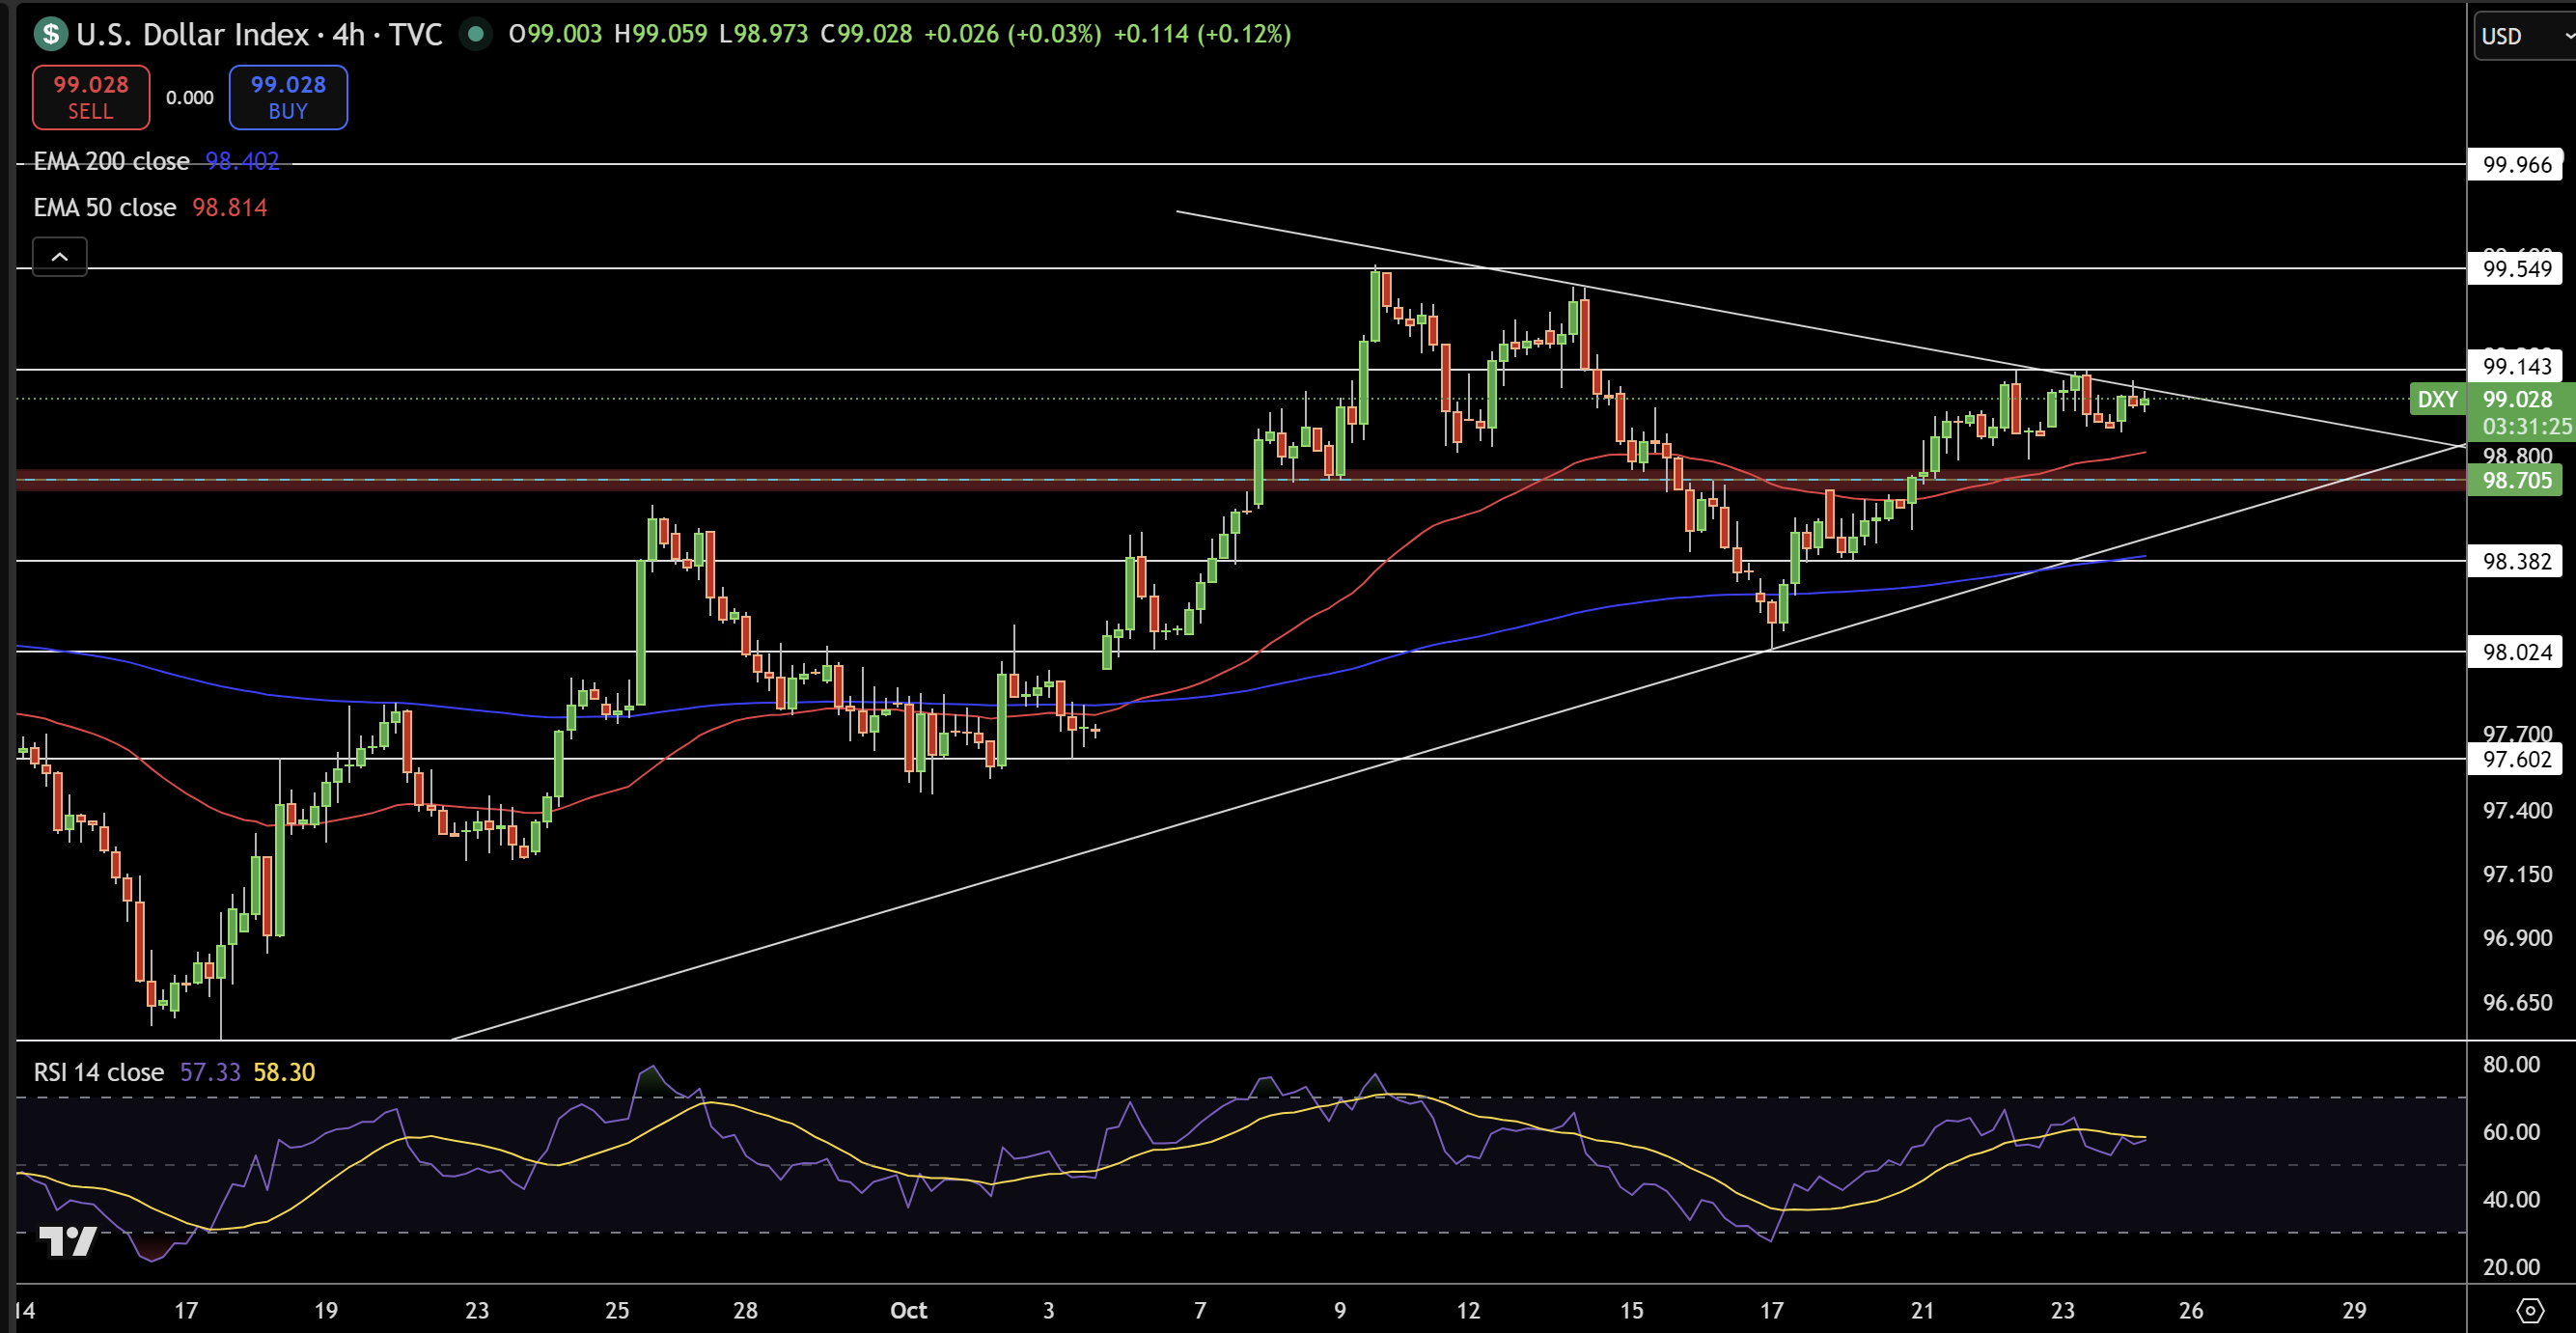Click the green DXY price tag
Image resolution: width=2576 pixels, height=1333 pixels.
2436,399
